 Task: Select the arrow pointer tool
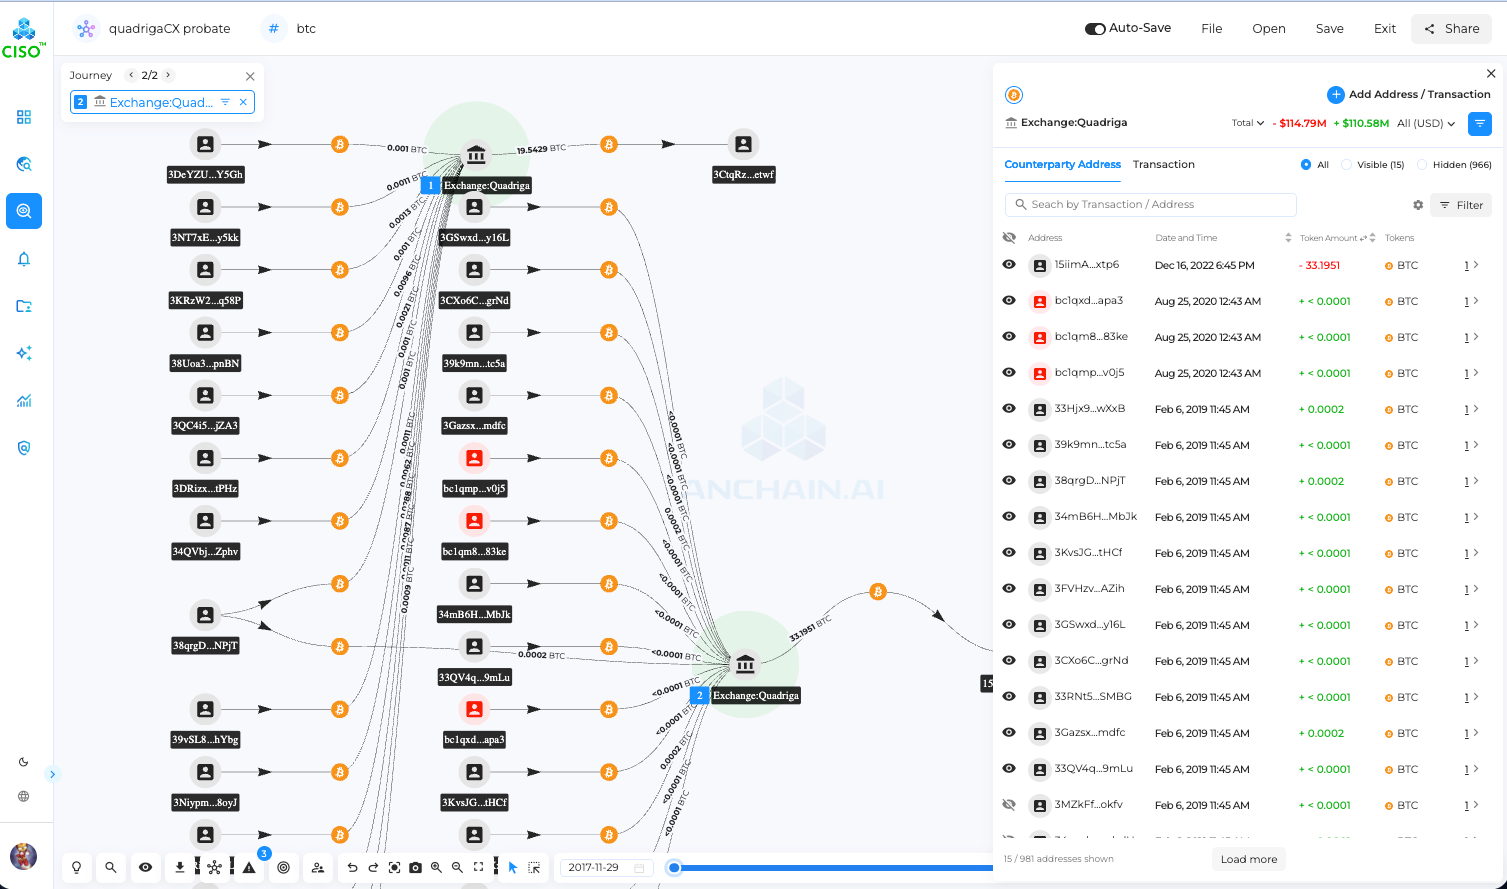[513, 868]
